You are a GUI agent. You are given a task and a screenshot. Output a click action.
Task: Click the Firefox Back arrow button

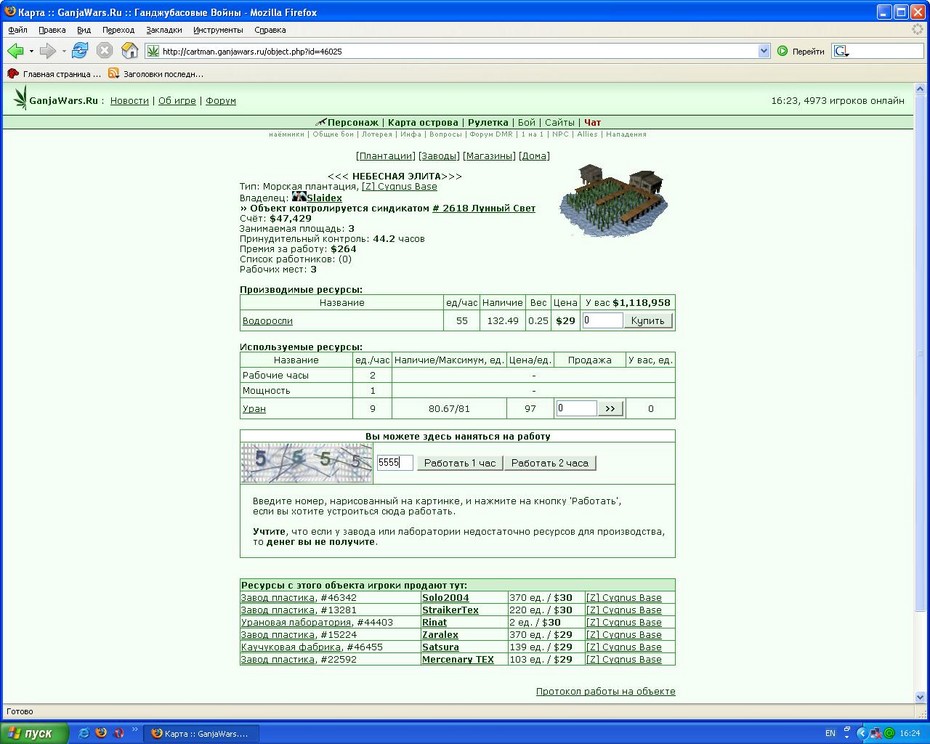[15, 51]
